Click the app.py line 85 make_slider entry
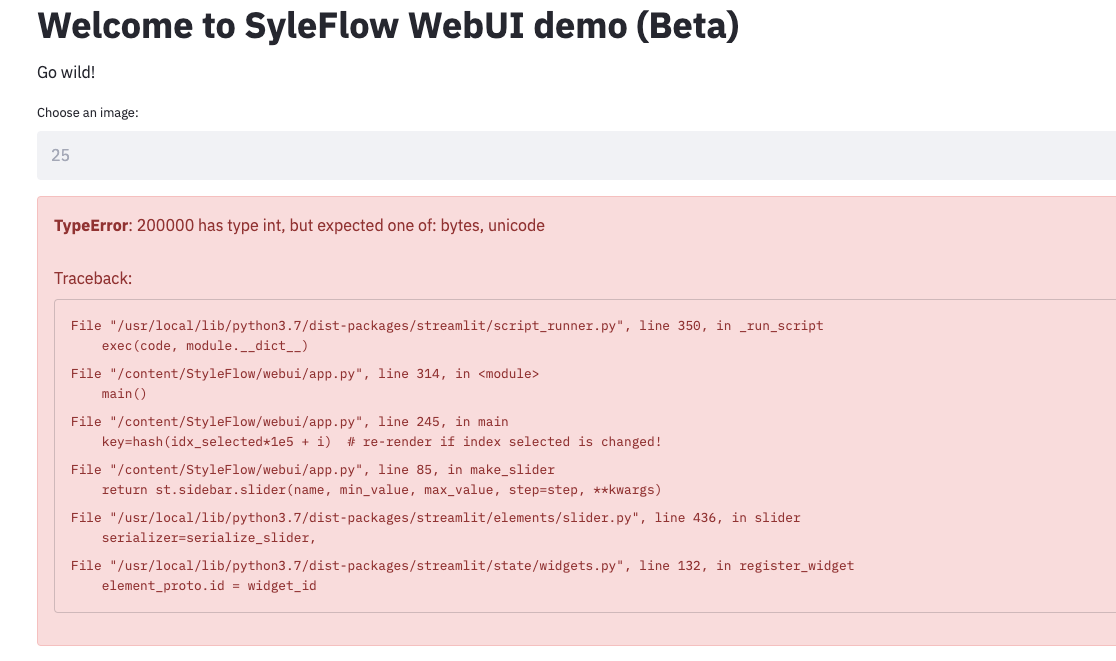 313,470
